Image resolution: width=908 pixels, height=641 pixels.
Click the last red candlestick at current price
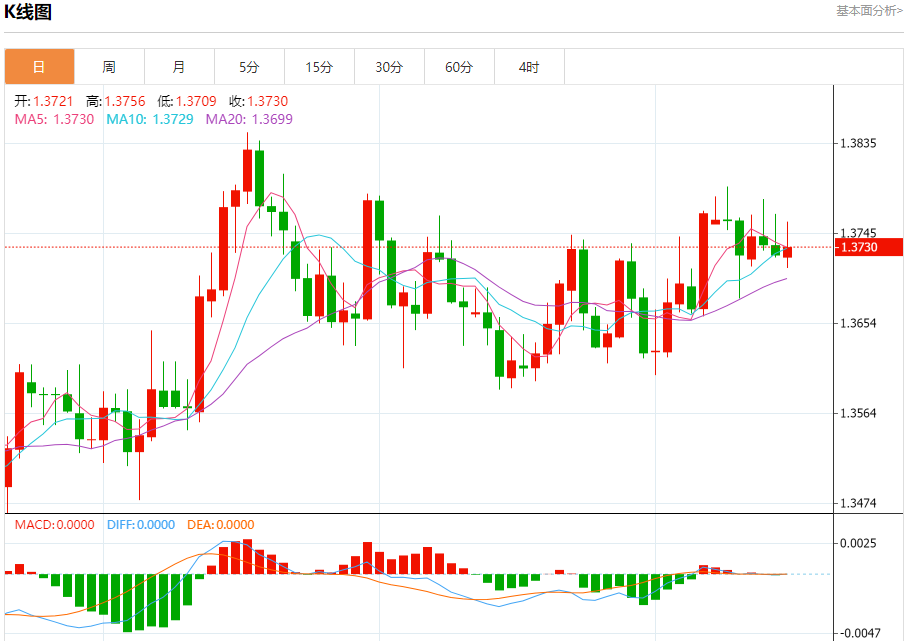coord(787,252)
